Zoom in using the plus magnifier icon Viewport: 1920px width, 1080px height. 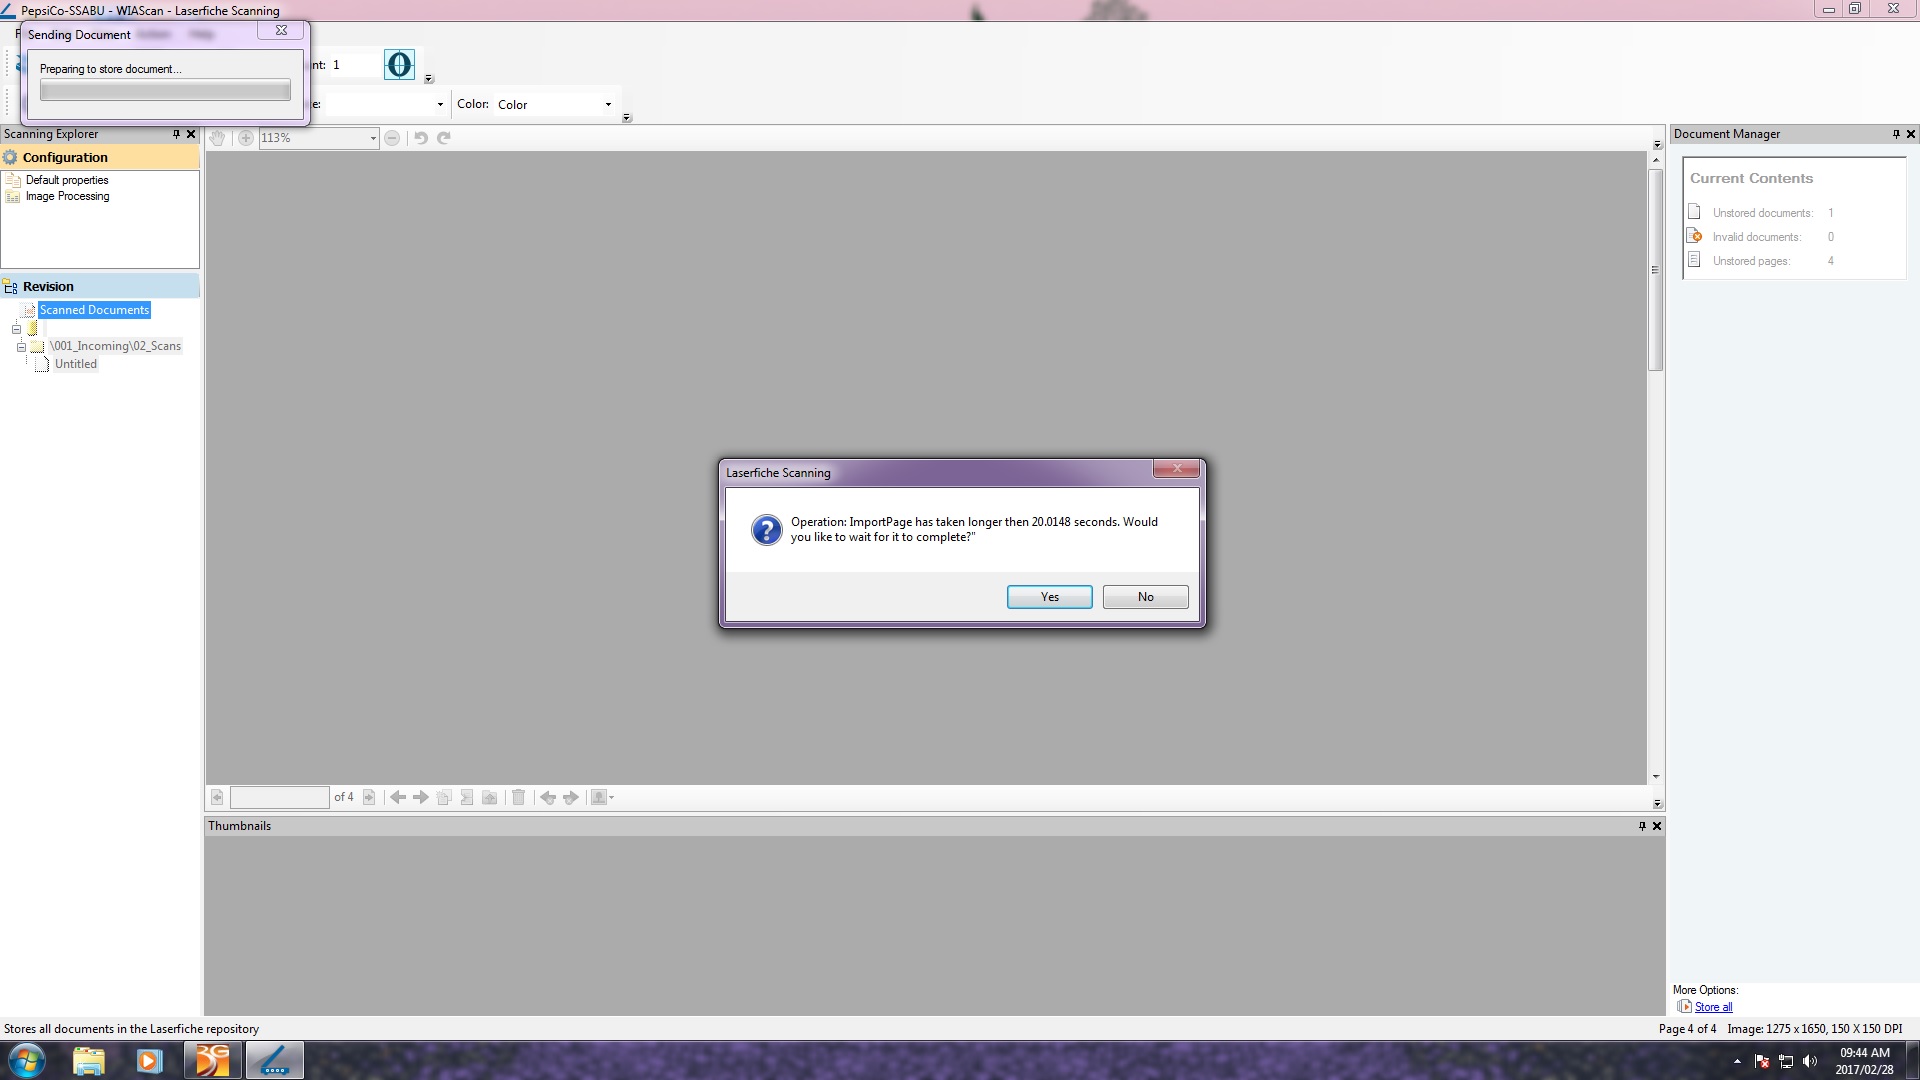pos(246,138)
